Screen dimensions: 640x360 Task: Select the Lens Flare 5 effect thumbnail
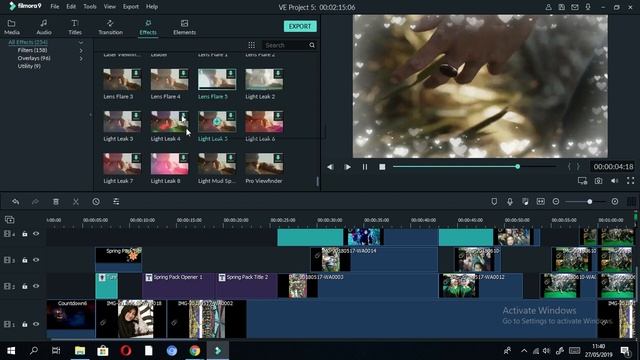point(217,79)
